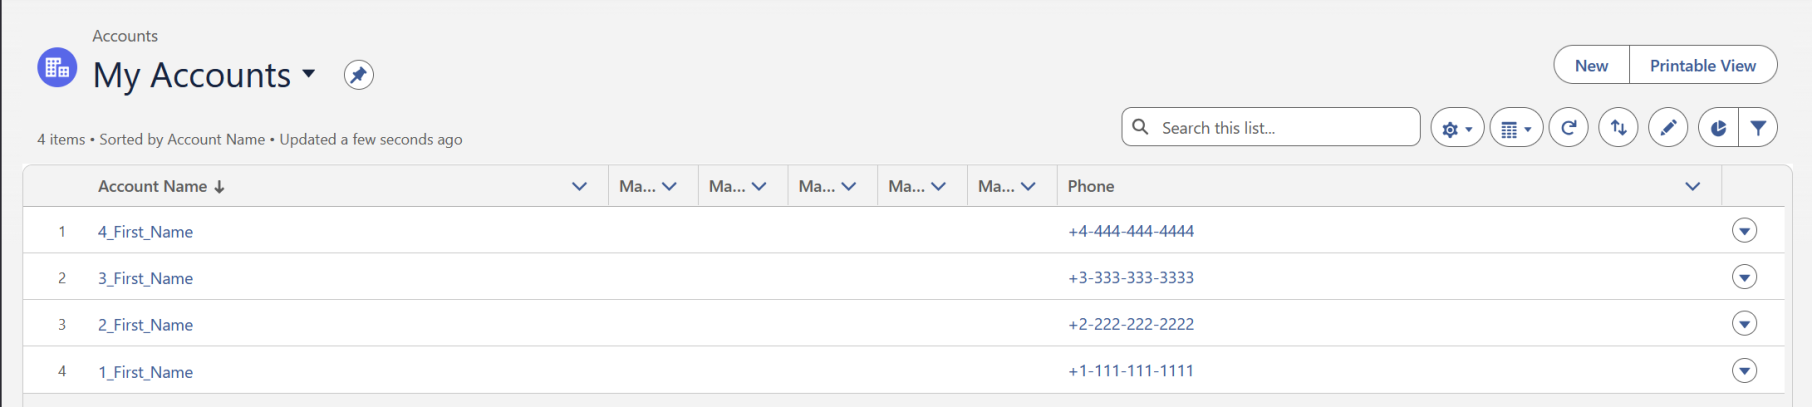Focus the Search this list field
Screen dimensions: 1812x407
point(1271,127)
